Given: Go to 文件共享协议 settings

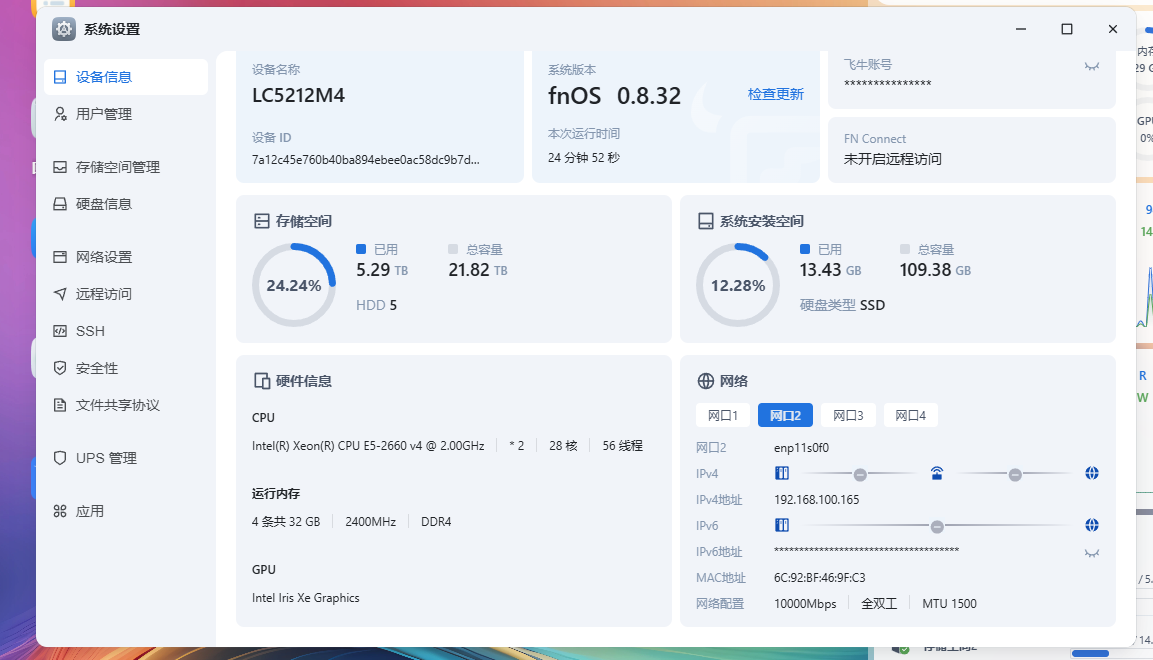Looking at the screenshot, I should pyautogui.click(x=118, y=405).
